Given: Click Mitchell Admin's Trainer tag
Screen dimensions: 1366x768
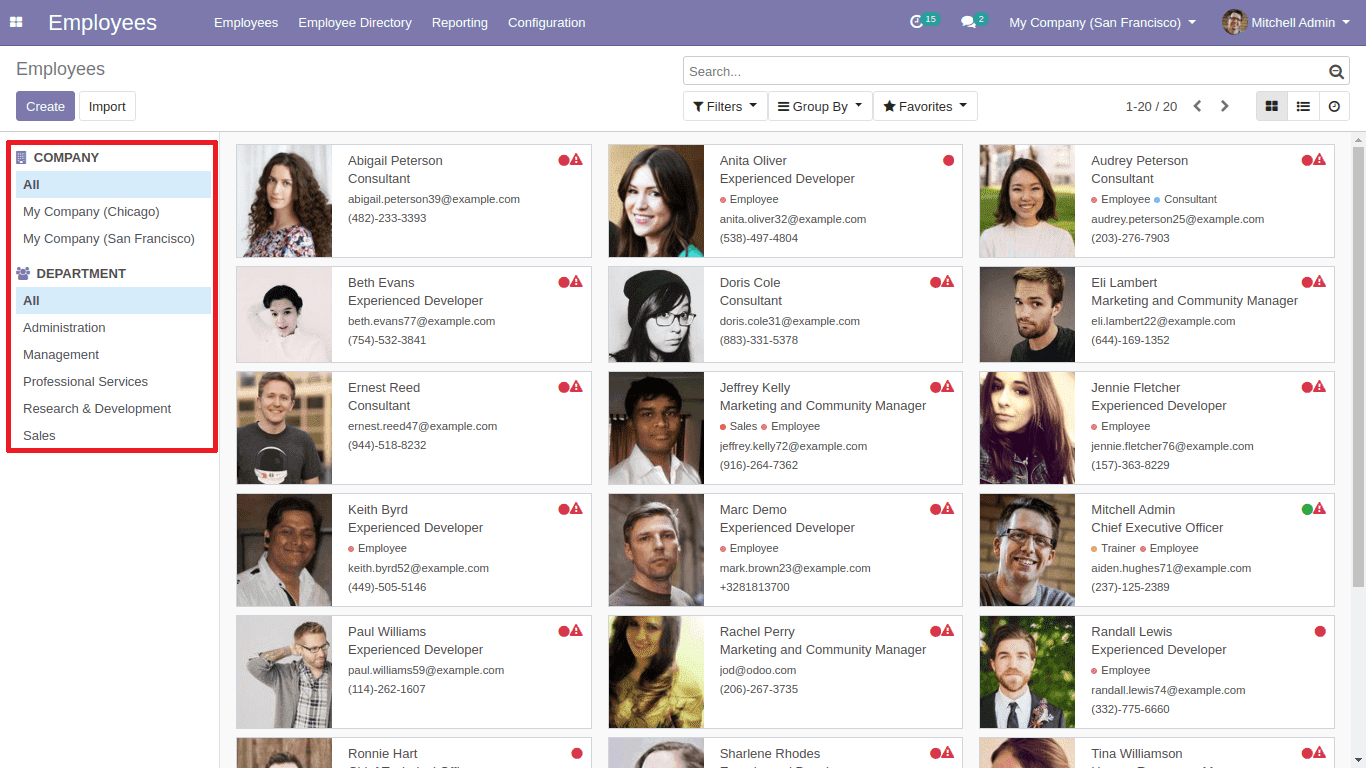Looking at the screenshot, I should tap(1113, 548).
